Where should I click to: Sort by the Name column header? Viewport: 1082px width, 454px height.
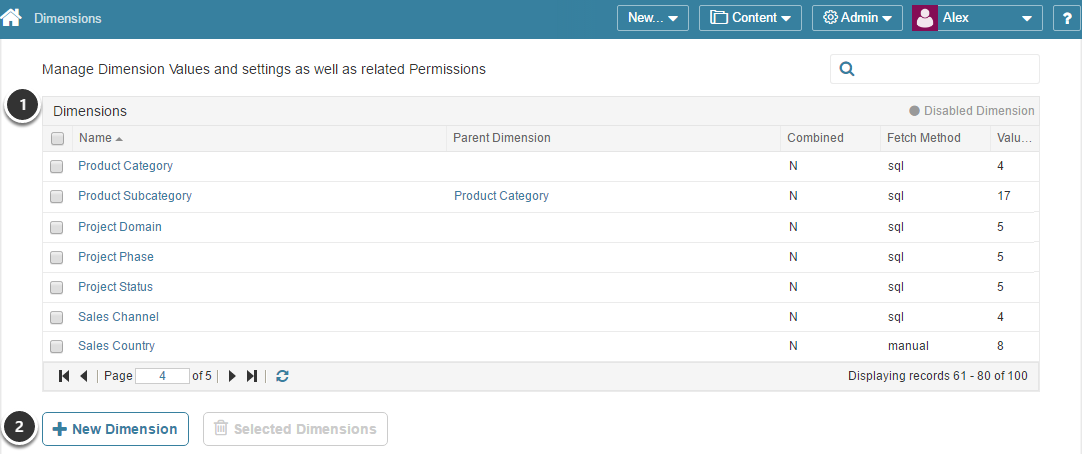point(96,138)
